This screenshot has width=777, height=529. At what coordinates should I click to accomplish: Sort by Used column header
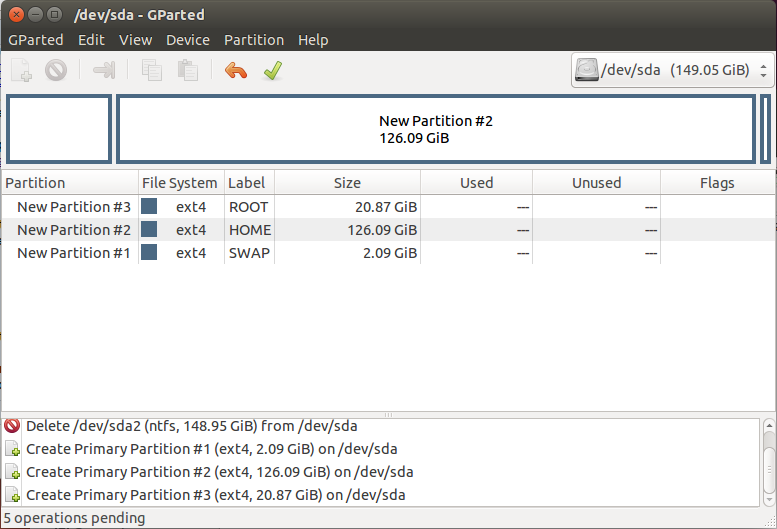coord(476,183)
